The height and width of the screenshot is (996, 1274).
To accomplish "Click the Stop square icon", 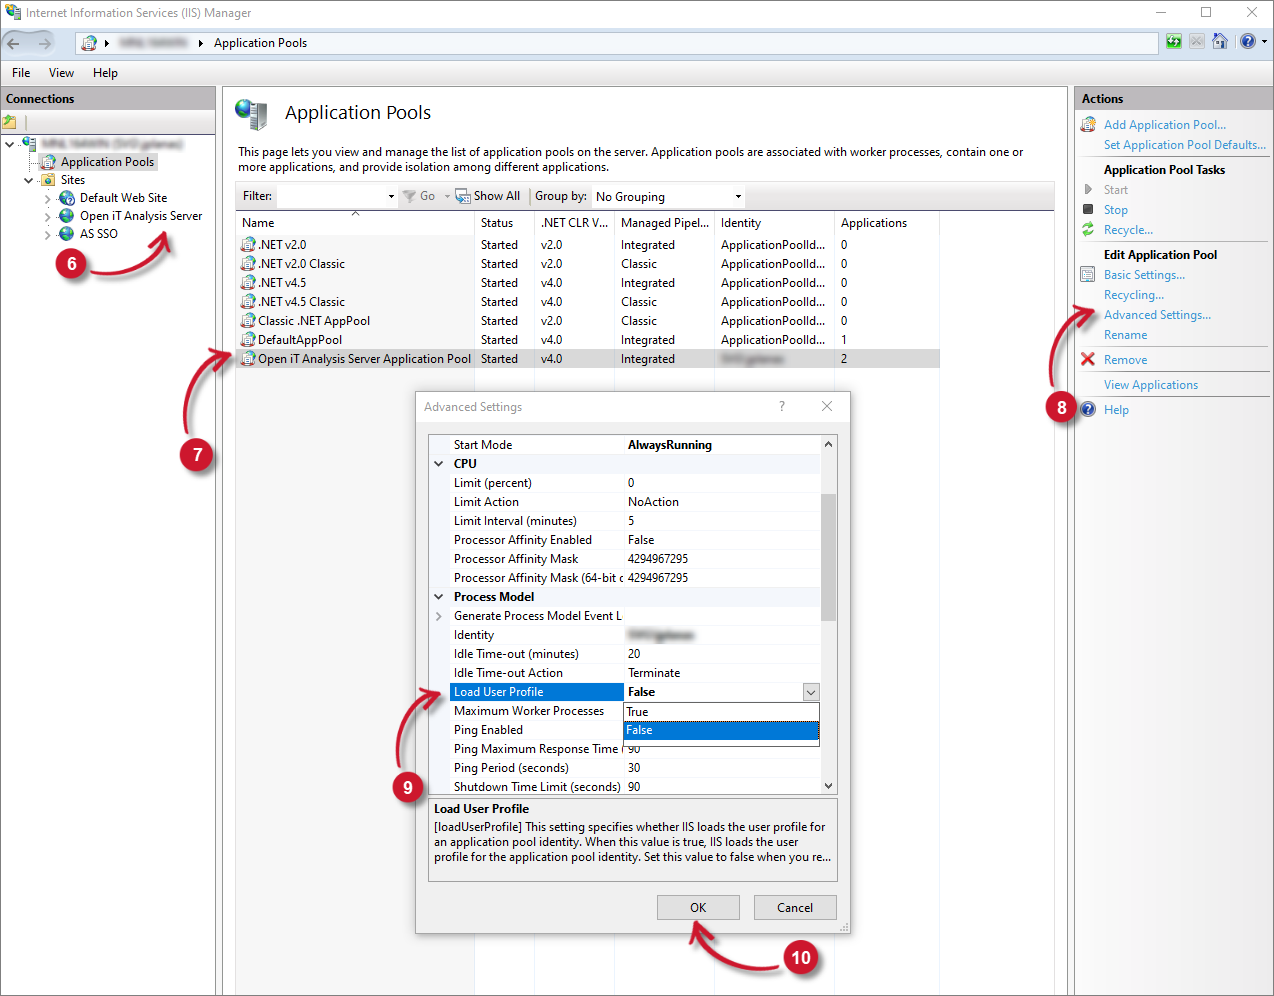I will click(1088, 209).
